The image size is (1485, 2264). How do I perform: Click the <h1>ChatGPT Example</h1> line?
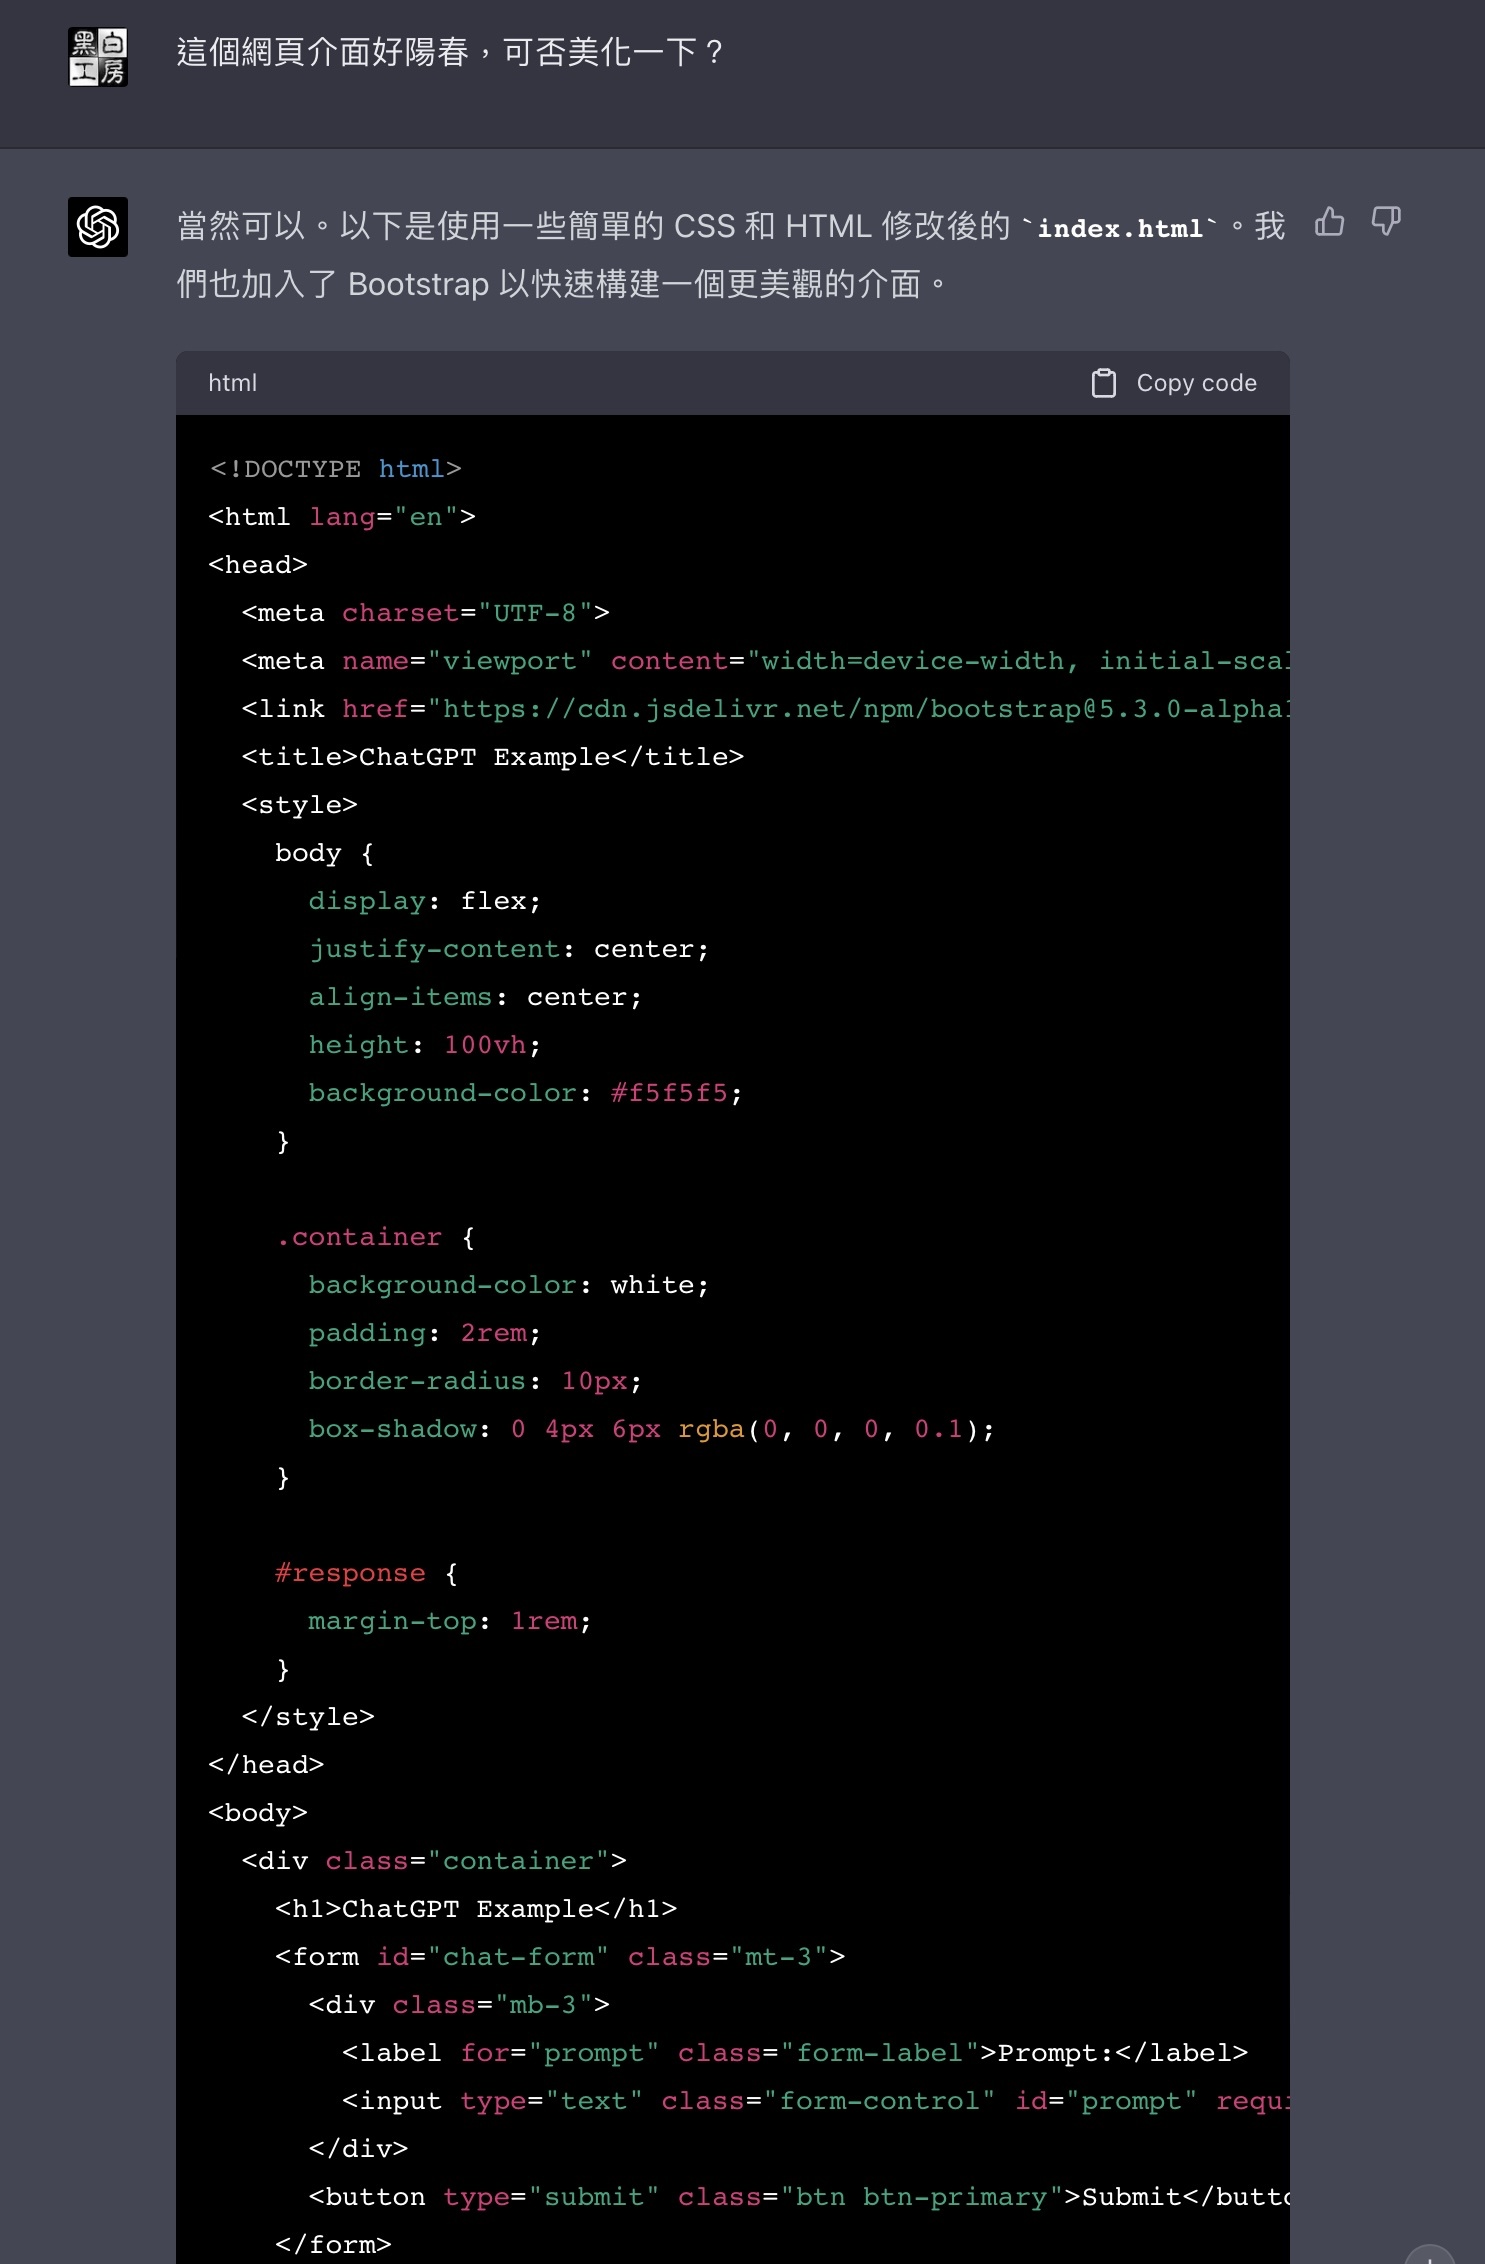pyautogui.click(x=476, y=1909)
